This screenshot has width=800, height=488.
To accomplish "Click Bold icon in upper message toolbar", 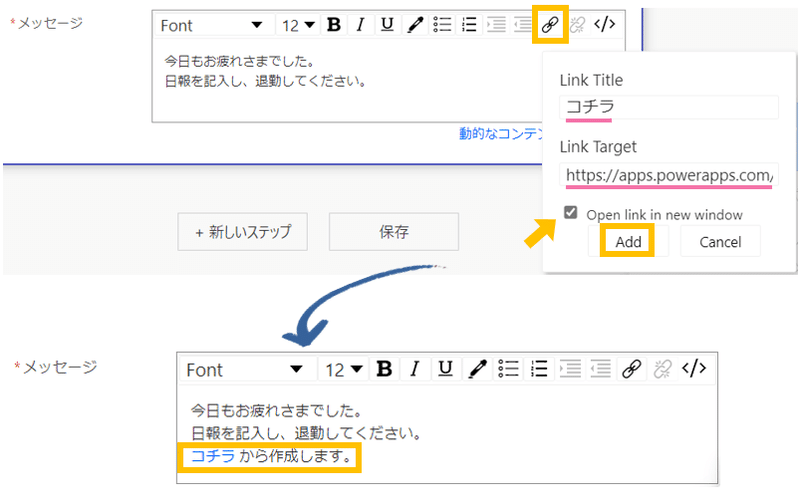I will (x=334, y=25).
